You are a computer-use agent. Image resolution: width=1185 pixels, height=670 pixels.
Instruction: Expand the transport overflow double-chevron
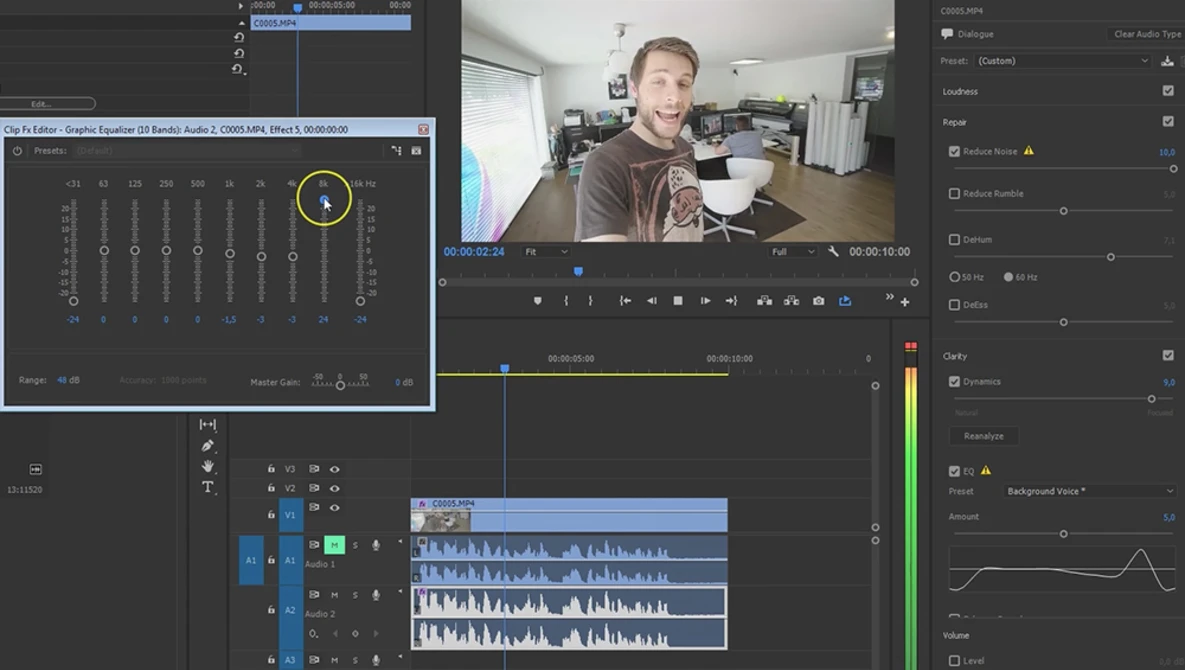[890, 297]
